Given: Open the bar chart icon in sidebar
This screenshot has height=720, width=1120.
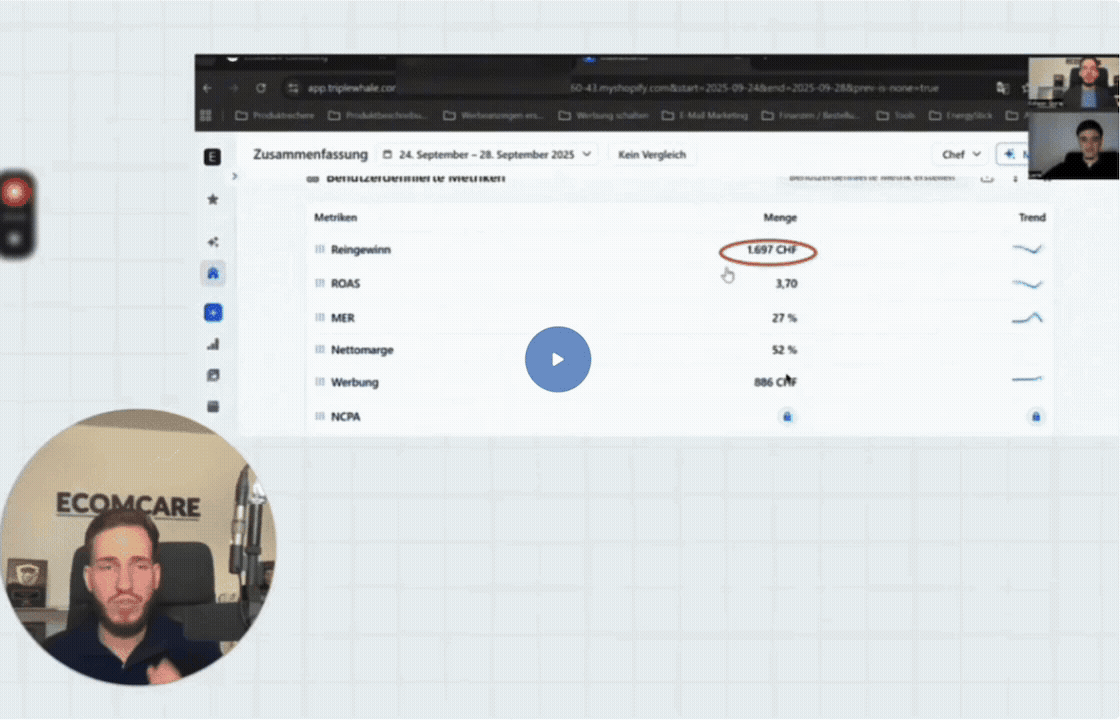Looking at the screenshot, I should pyautogui.click(x=213, y=344).
